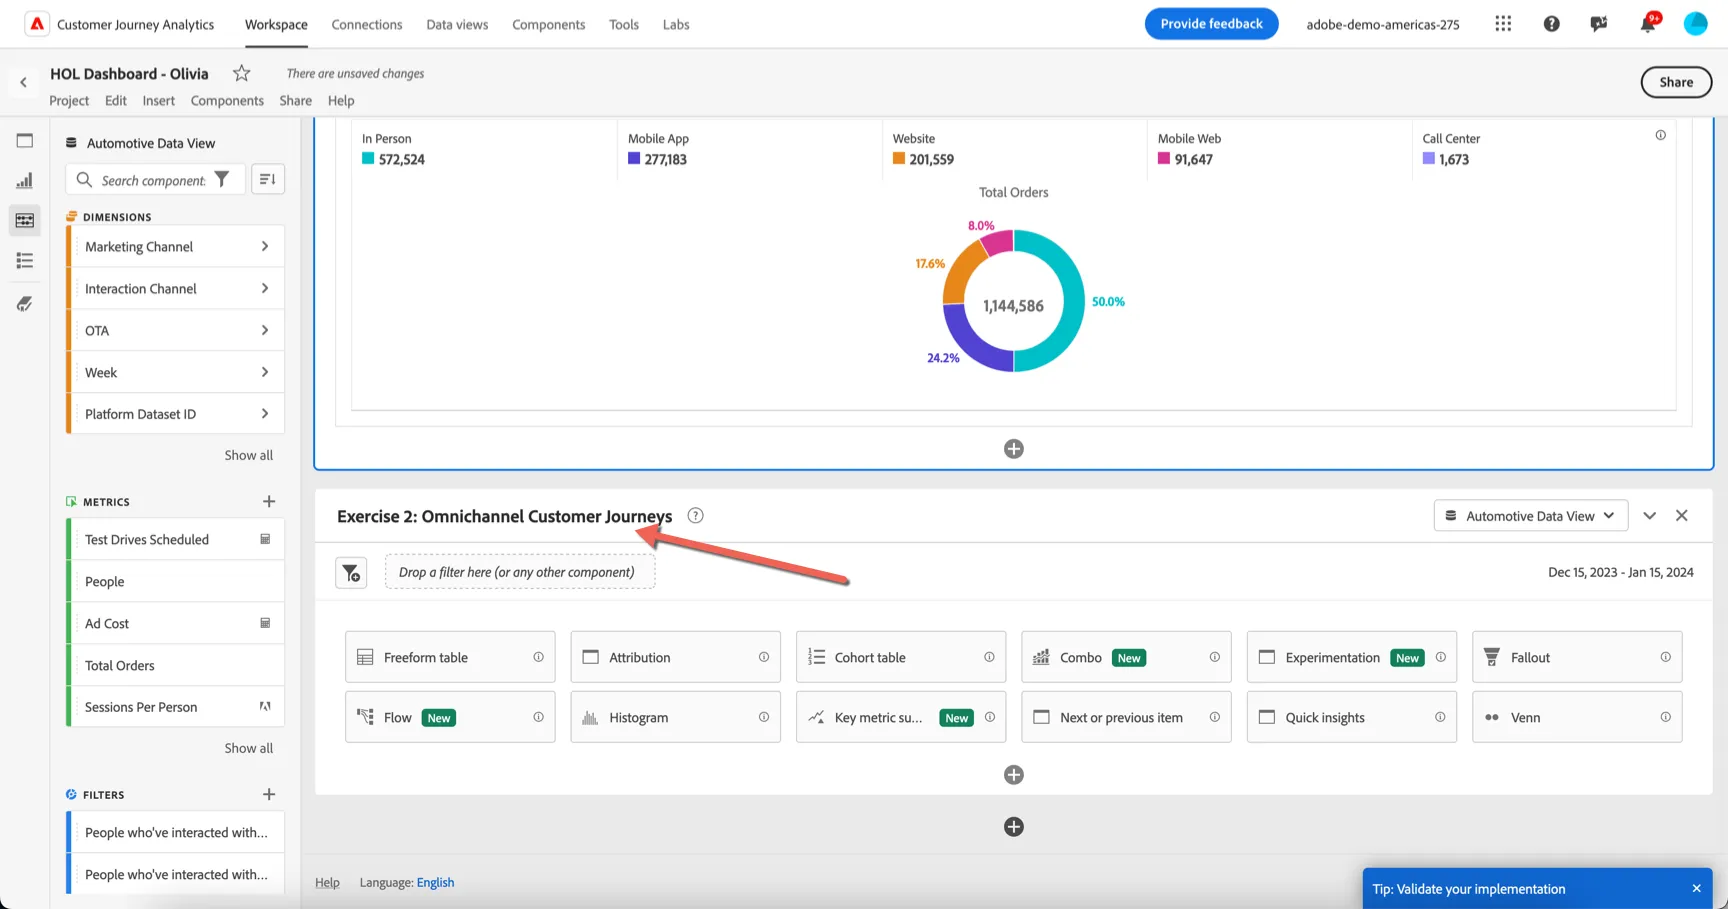Open the help question mark icon in header
The height and width of the screenshot is (909, 1728).
tap(1551, 24)
